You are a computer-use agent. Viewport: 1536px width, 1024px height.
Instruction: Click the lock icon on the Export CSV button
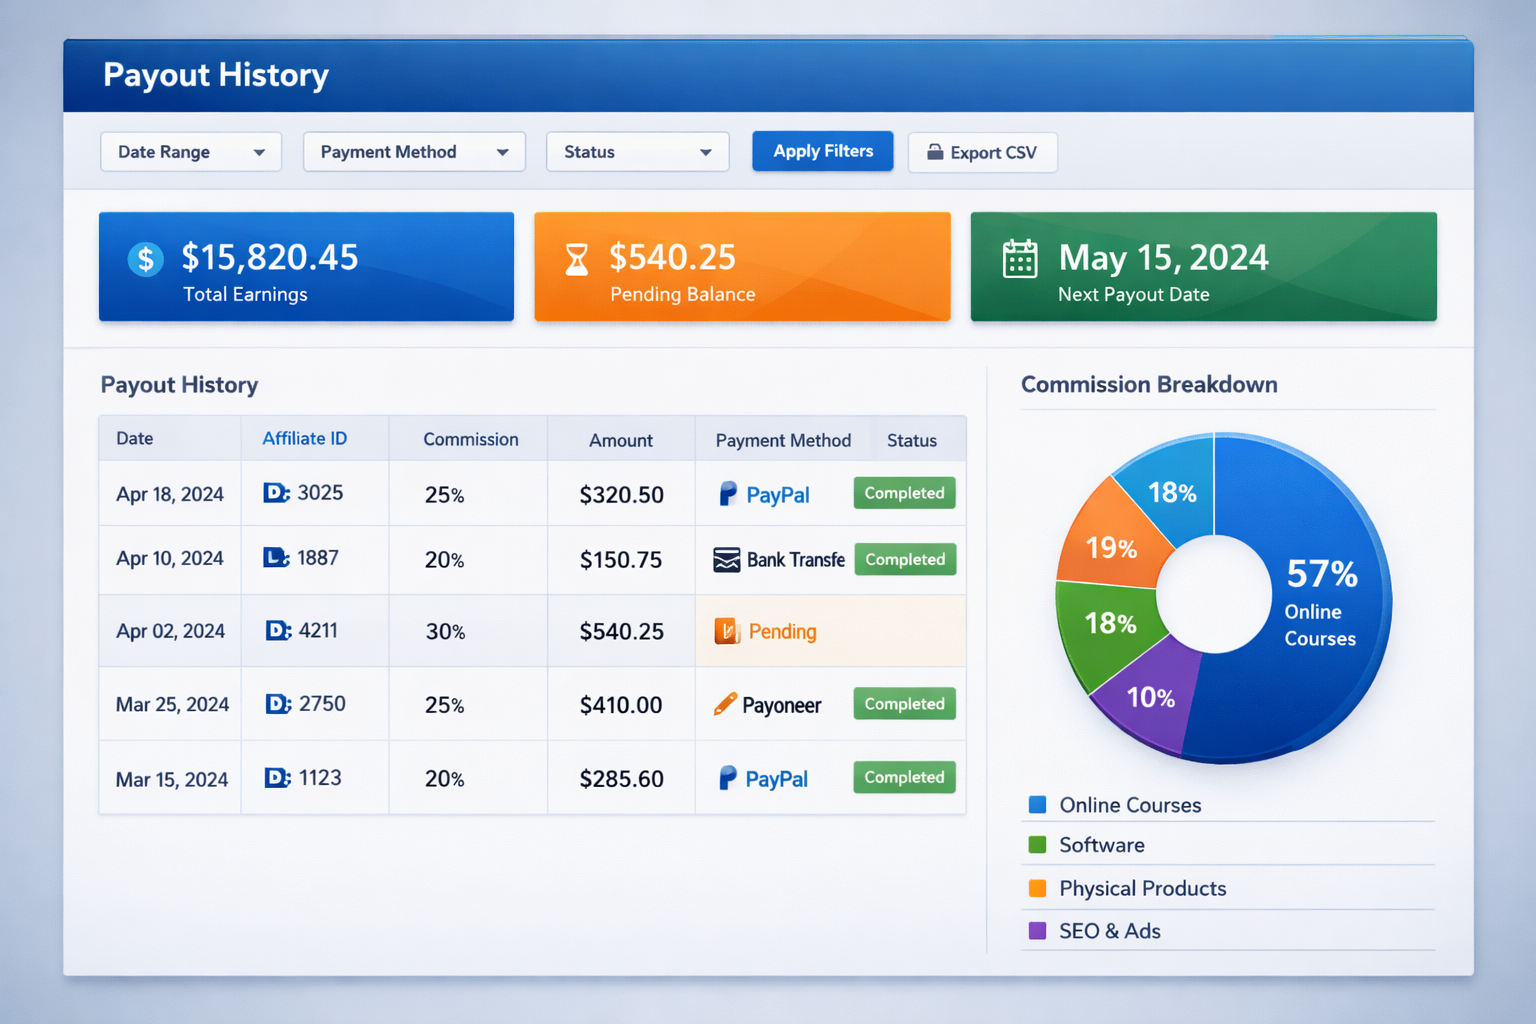[x=936, y=152]
